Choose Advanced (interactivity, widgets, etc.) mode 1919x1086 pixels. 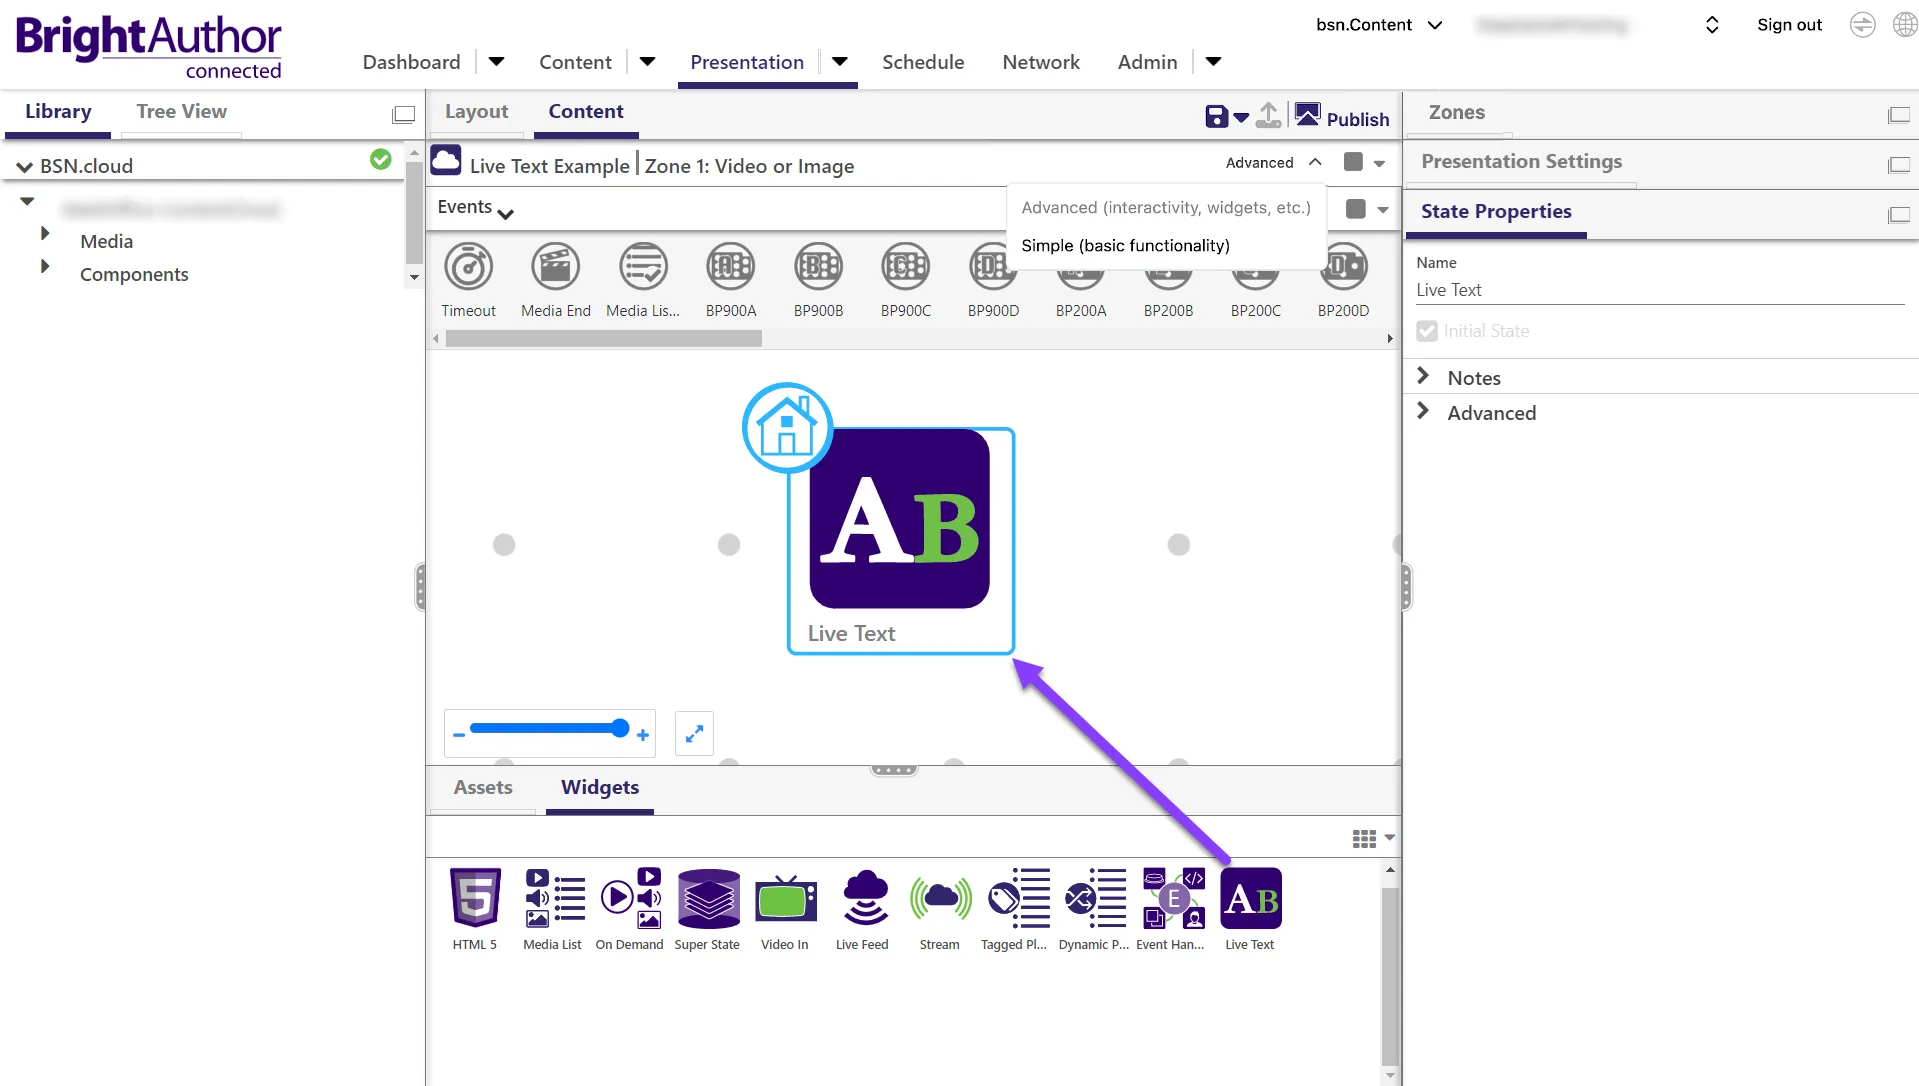1166,208
